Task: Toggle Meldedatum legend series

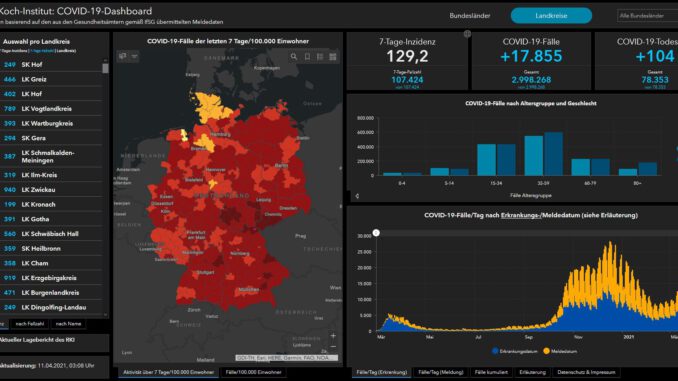Action: pyautogui.click(x=560, y=351)
